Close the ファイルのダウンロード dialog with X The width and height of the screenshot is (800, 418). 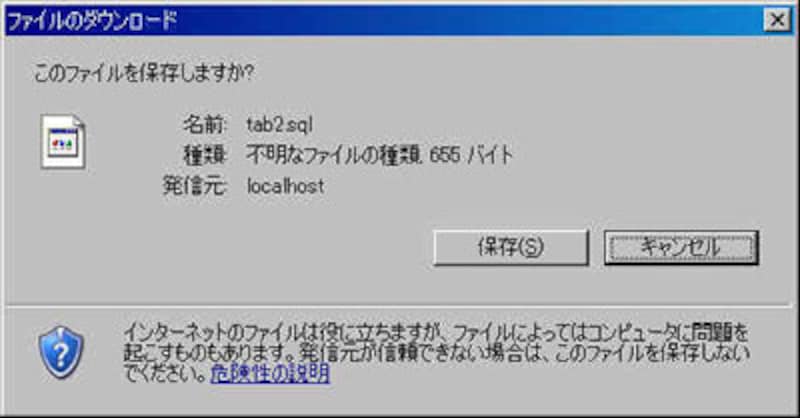[x=777, y=20]
